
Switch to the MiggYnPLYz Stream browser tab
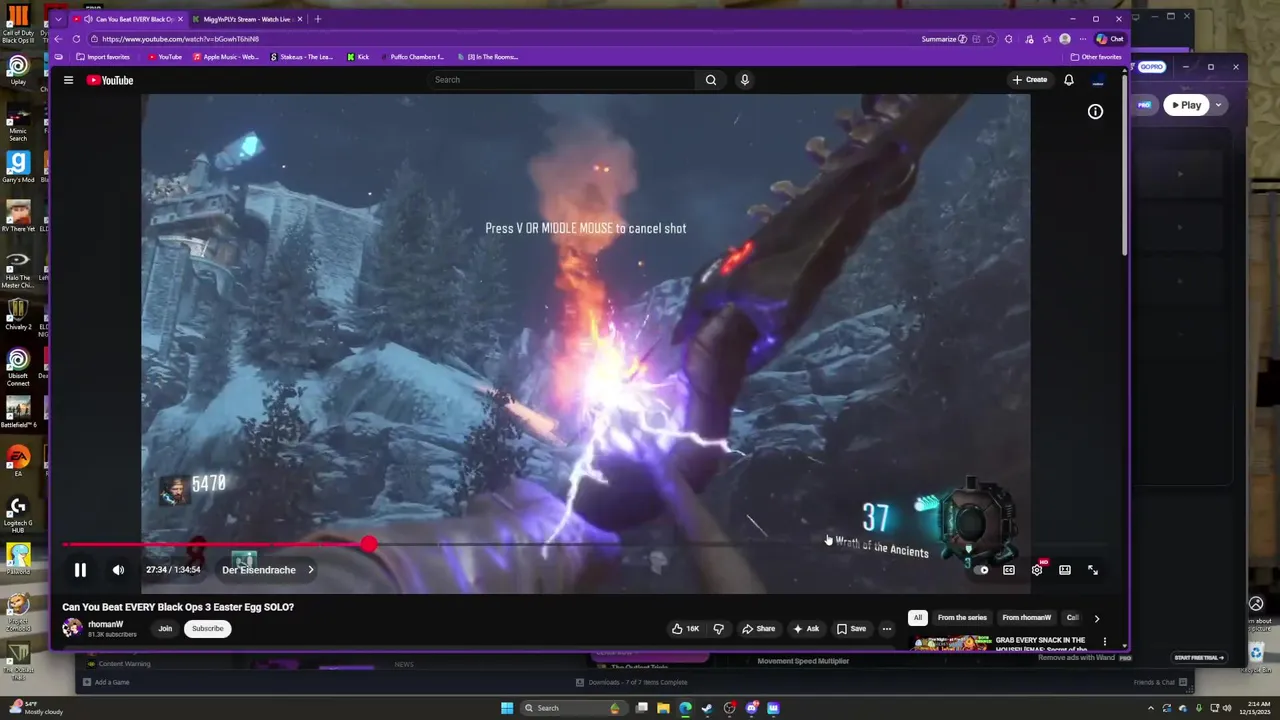246,19
